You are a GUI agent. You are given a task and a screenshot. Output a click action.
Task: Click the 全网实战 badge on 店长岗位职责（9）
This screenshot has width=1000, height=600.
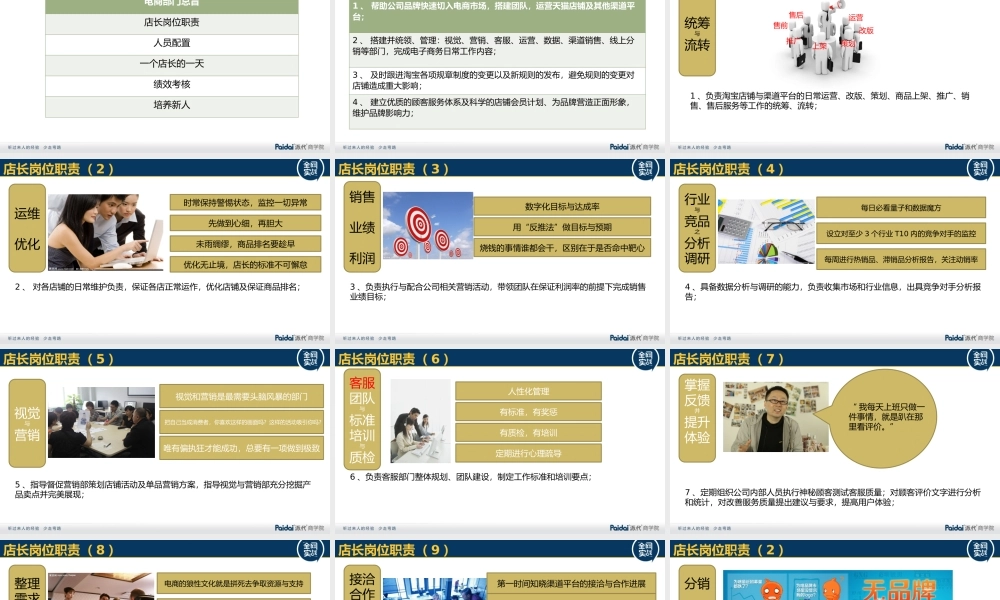click(x=644, y=552)
